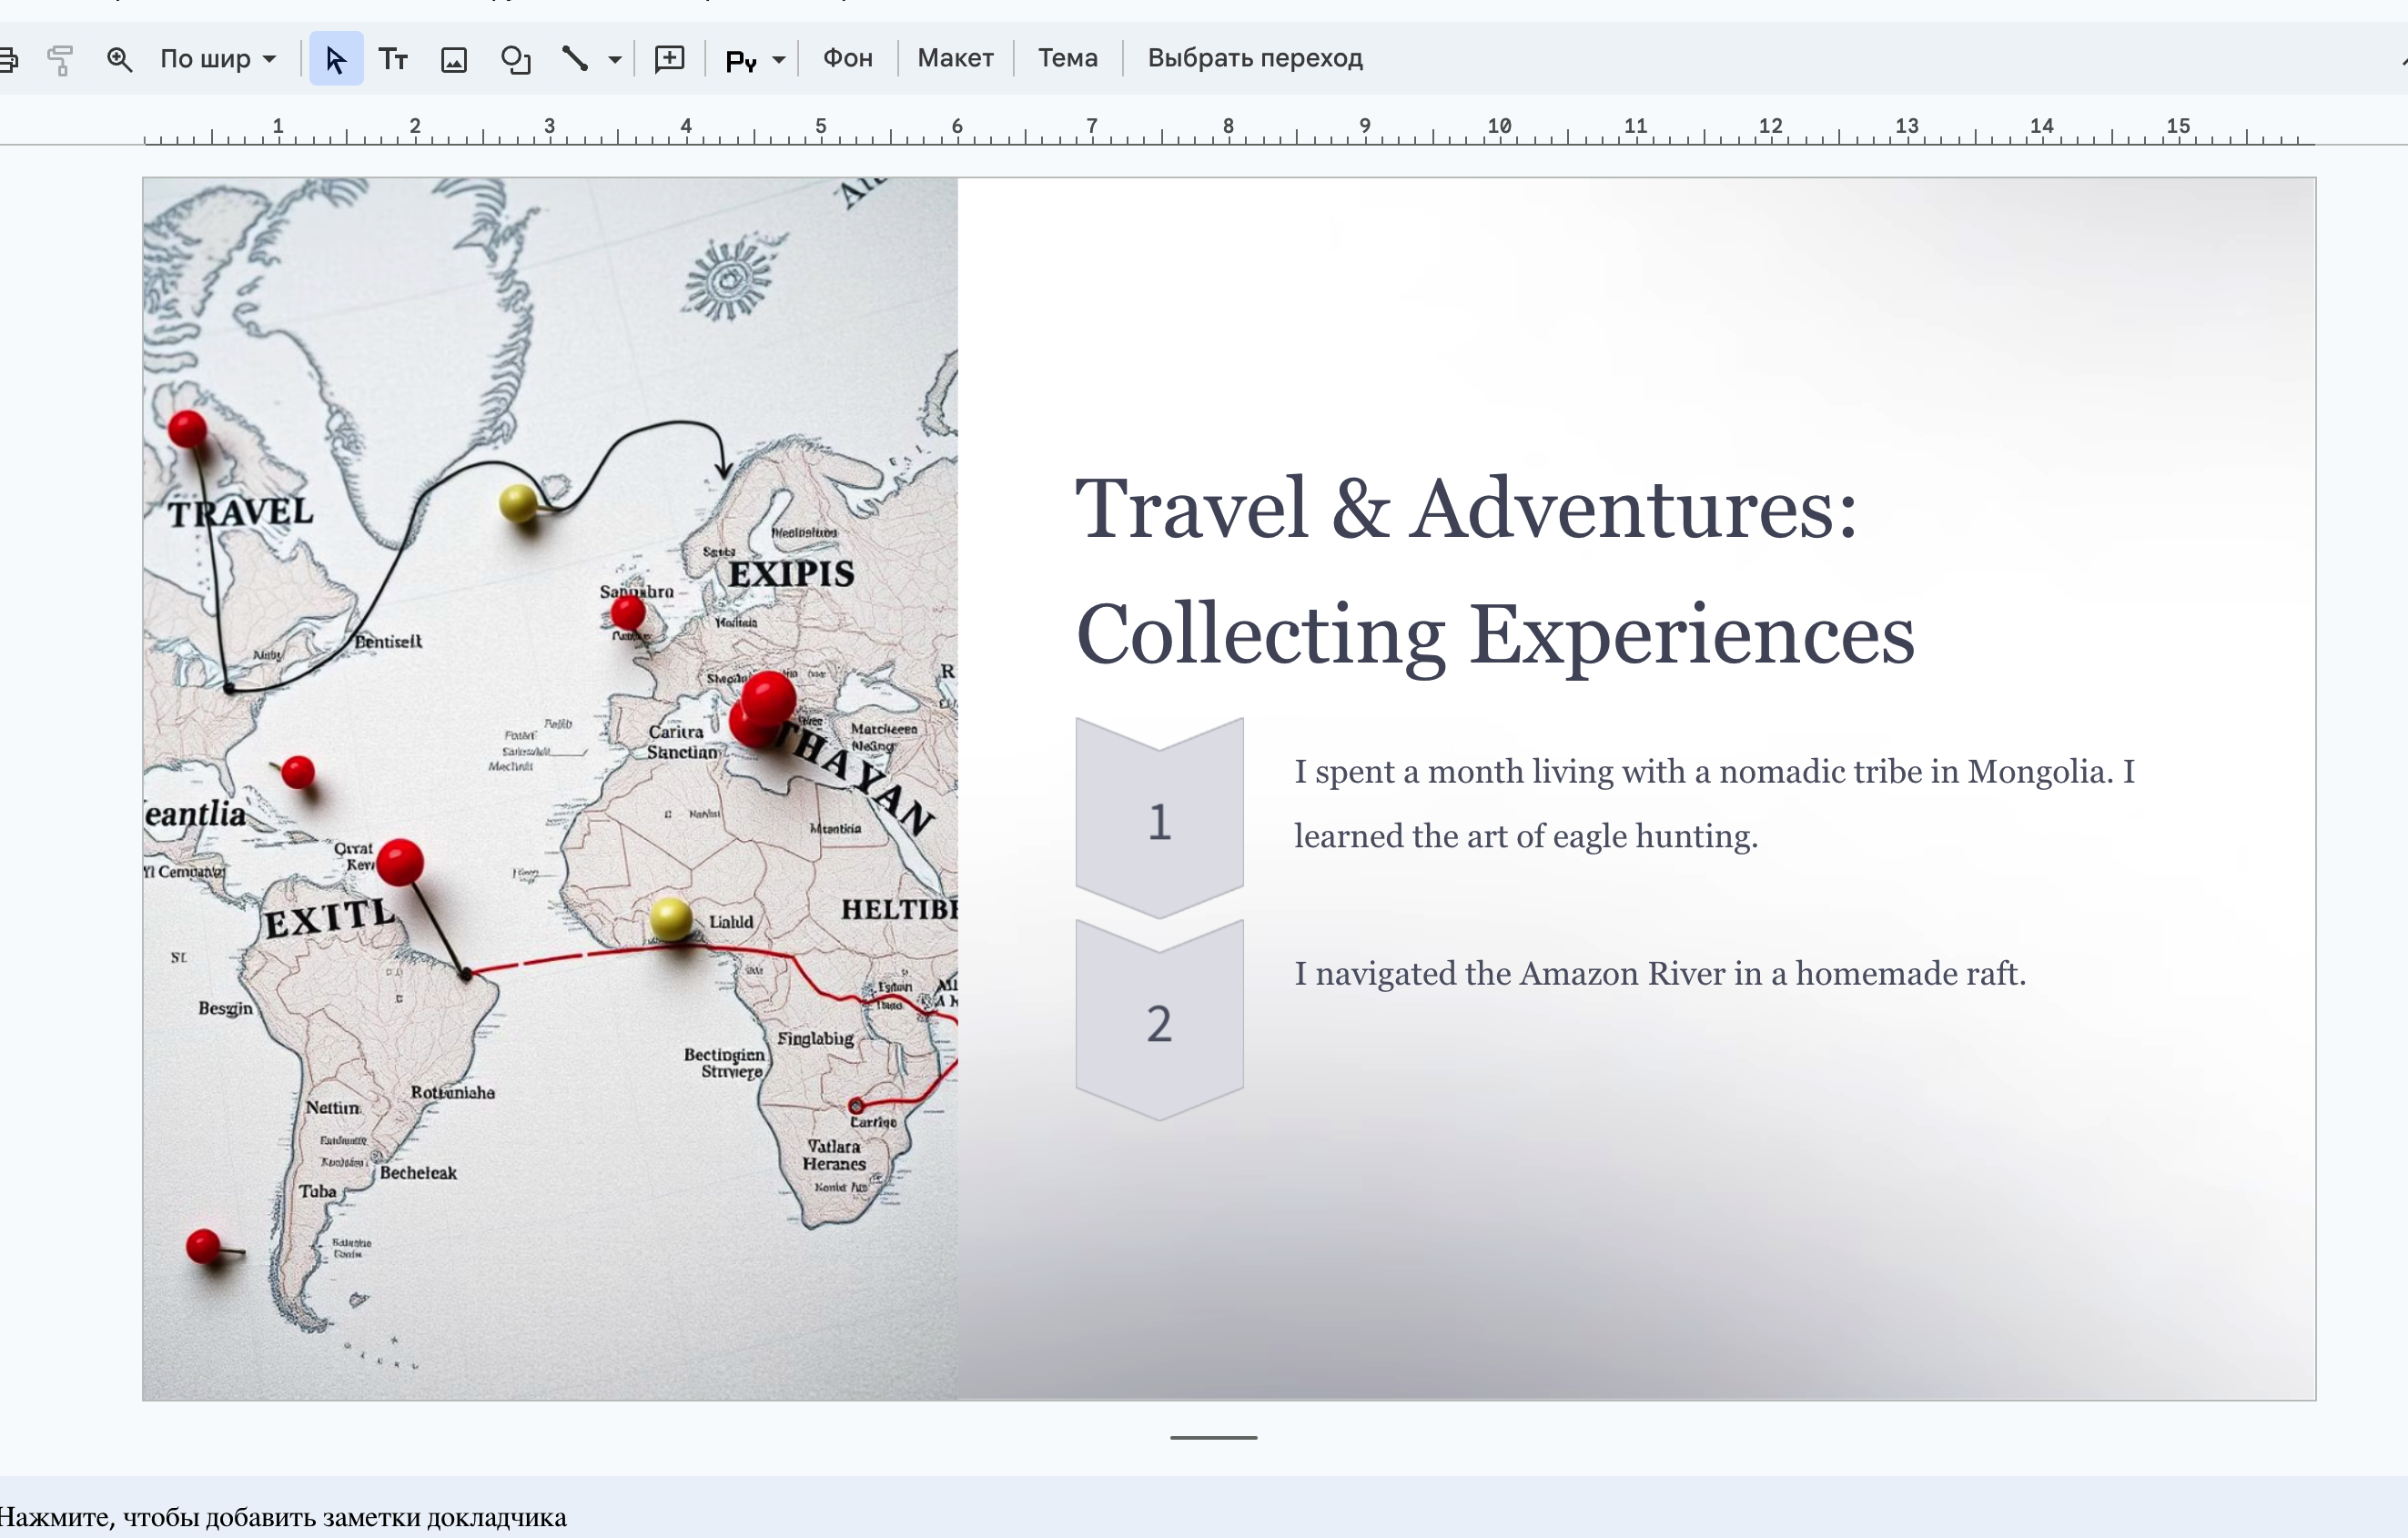Click the insert image icon

pos(454,60)
